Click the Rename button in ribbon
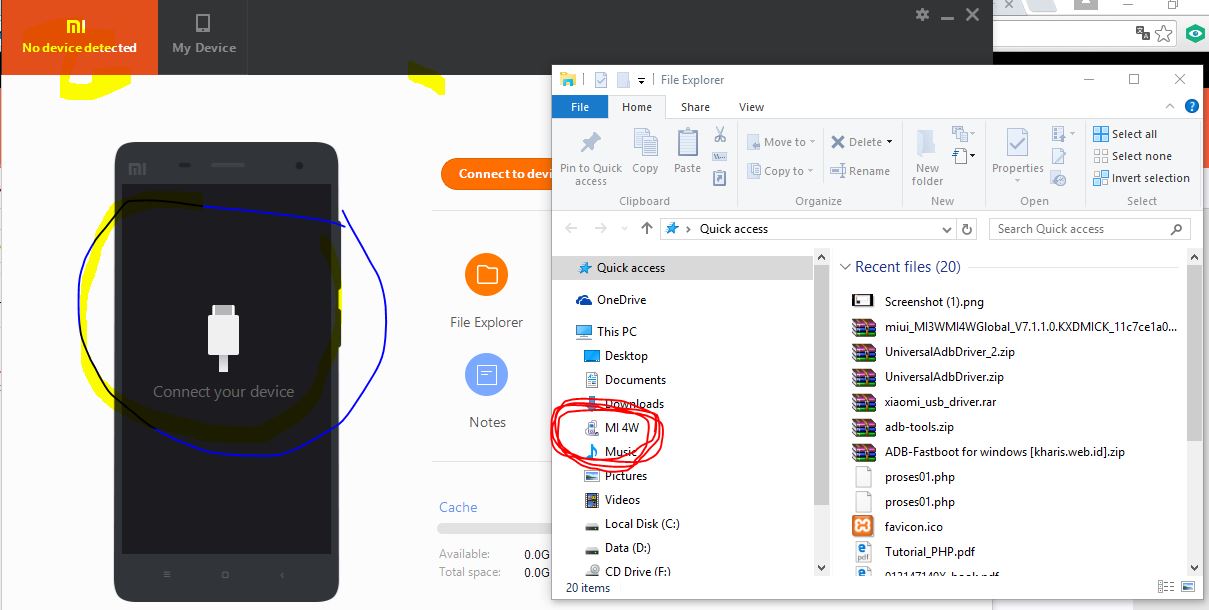Viewport: 1209px width, 610px height. point(860,171)
